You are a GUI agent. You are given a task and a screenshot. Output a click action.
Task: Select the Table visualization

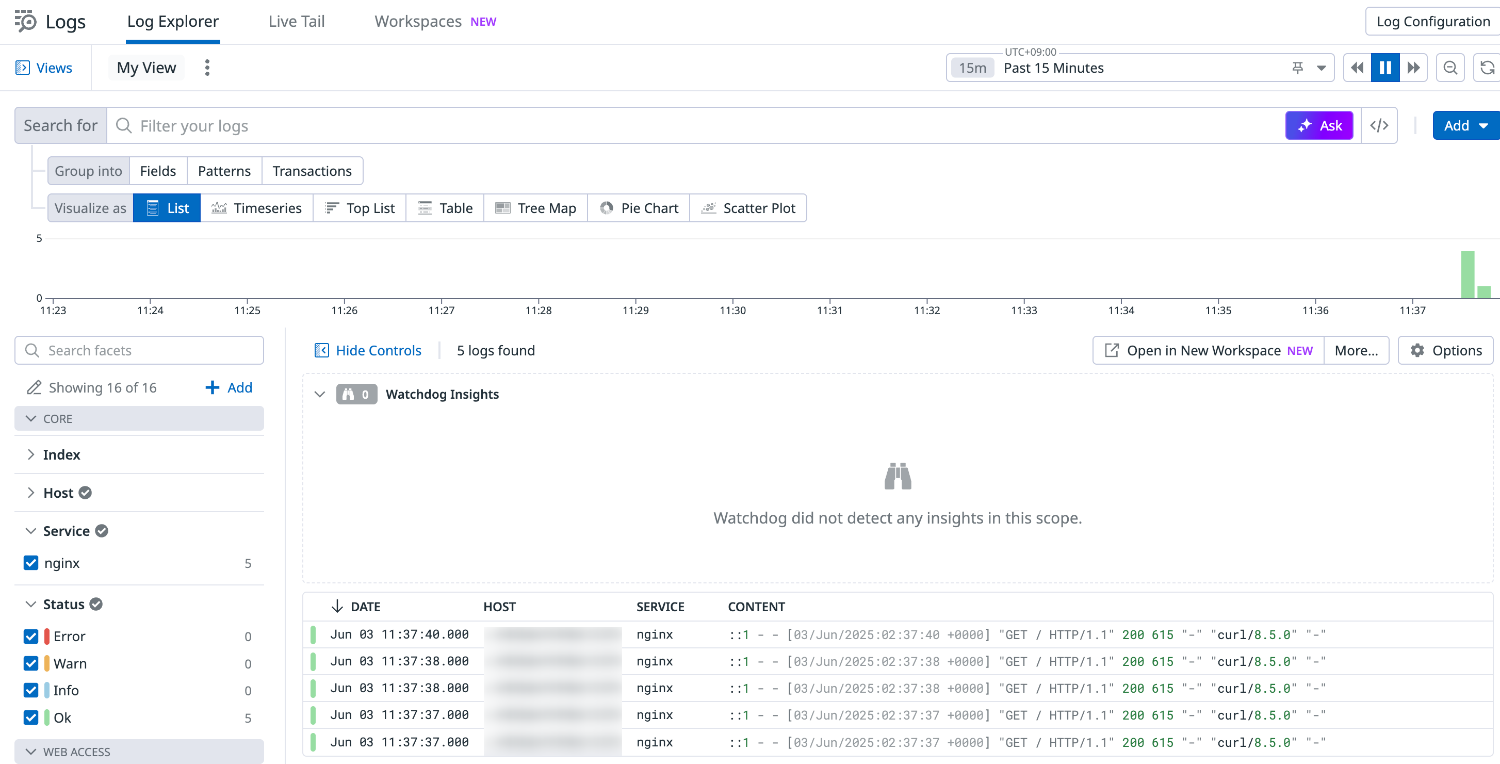tap(445, 208)
